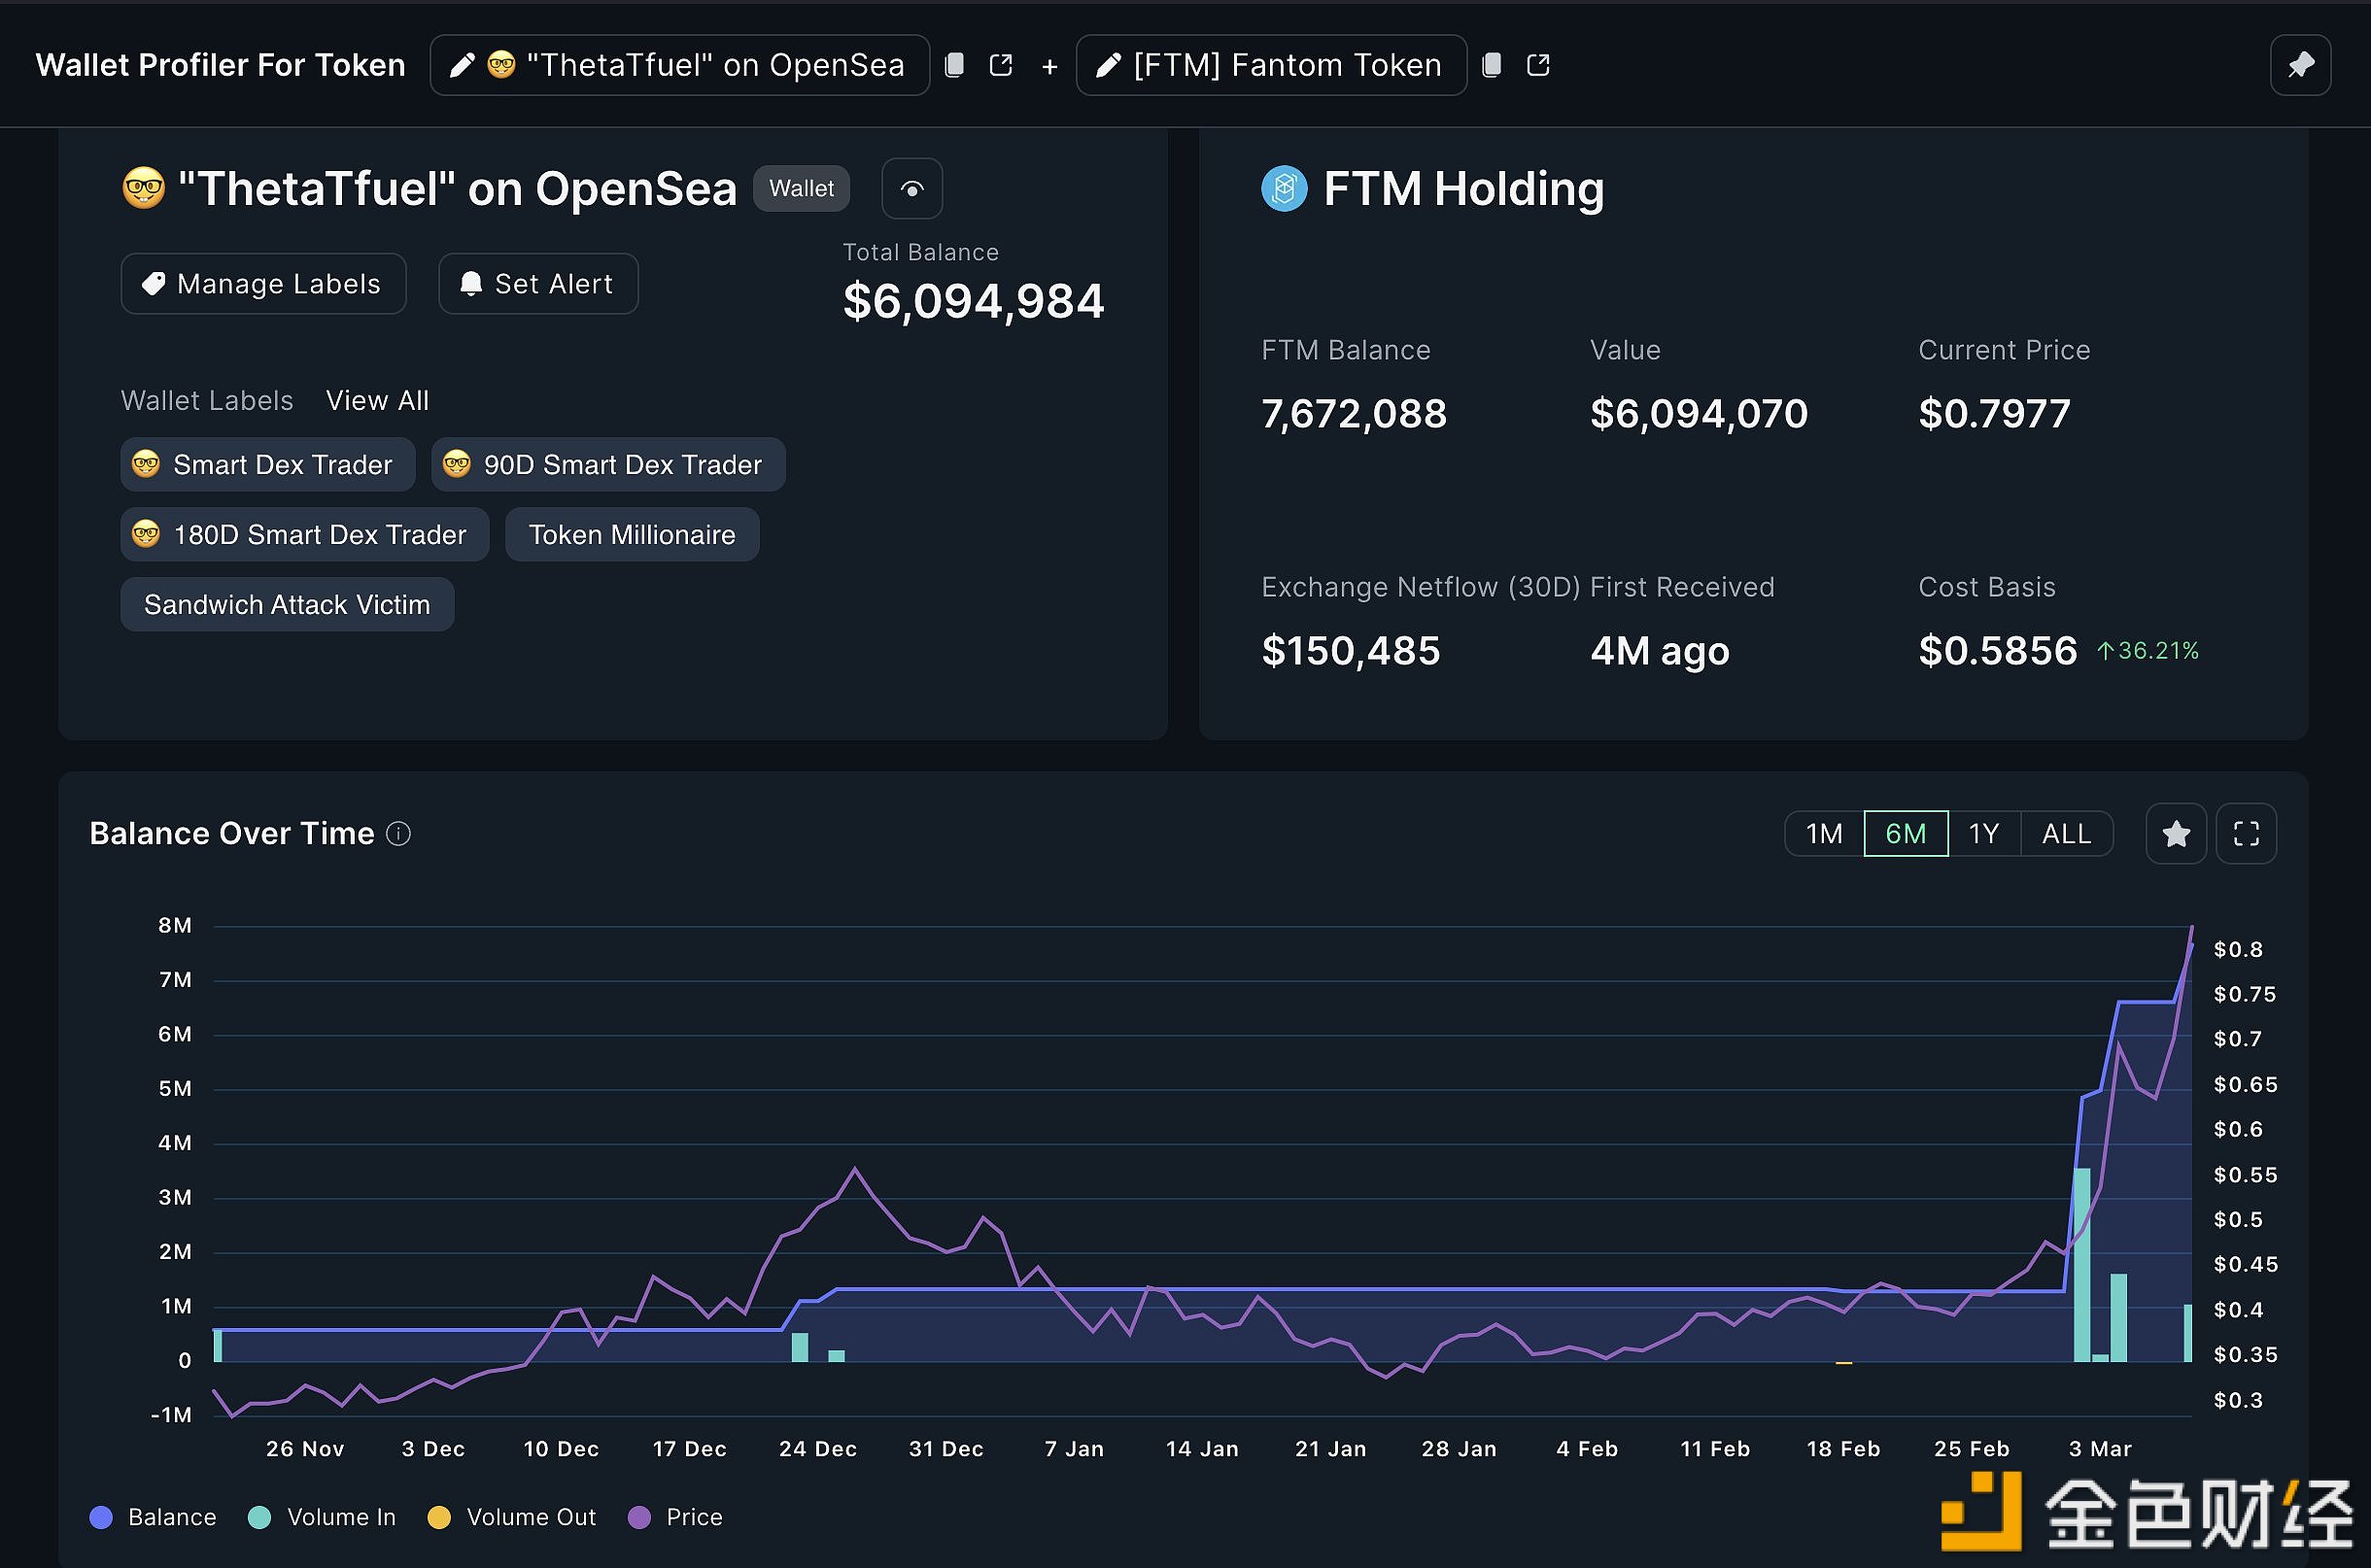Click the First Received value 4M ago
The width and height of the screenshot is (2371, 1568).
point(1660,650)
